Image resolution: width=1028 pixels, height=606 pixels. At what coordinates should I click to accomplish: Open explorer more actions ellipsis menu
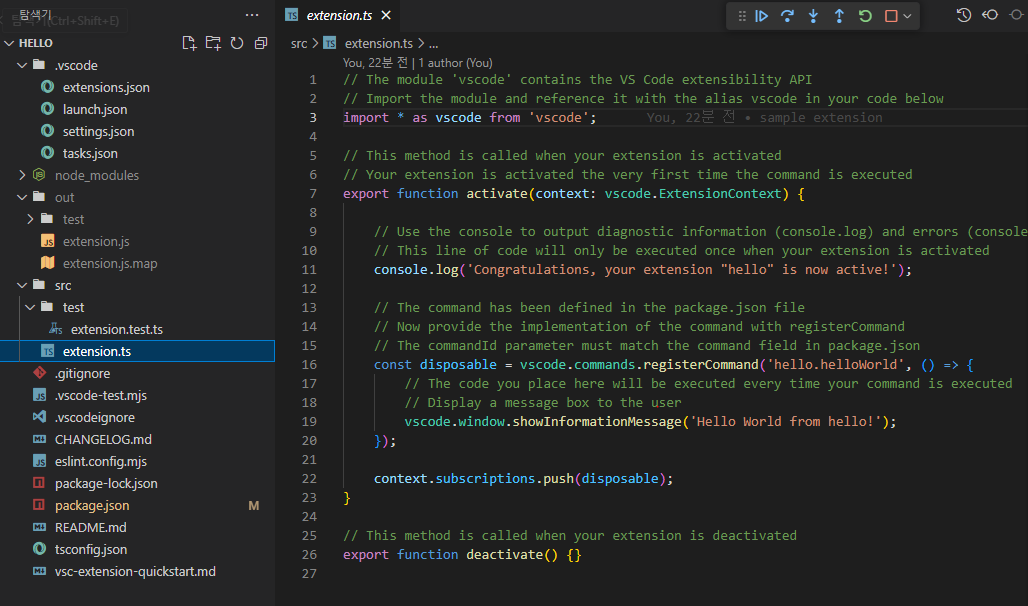(252, 15)
